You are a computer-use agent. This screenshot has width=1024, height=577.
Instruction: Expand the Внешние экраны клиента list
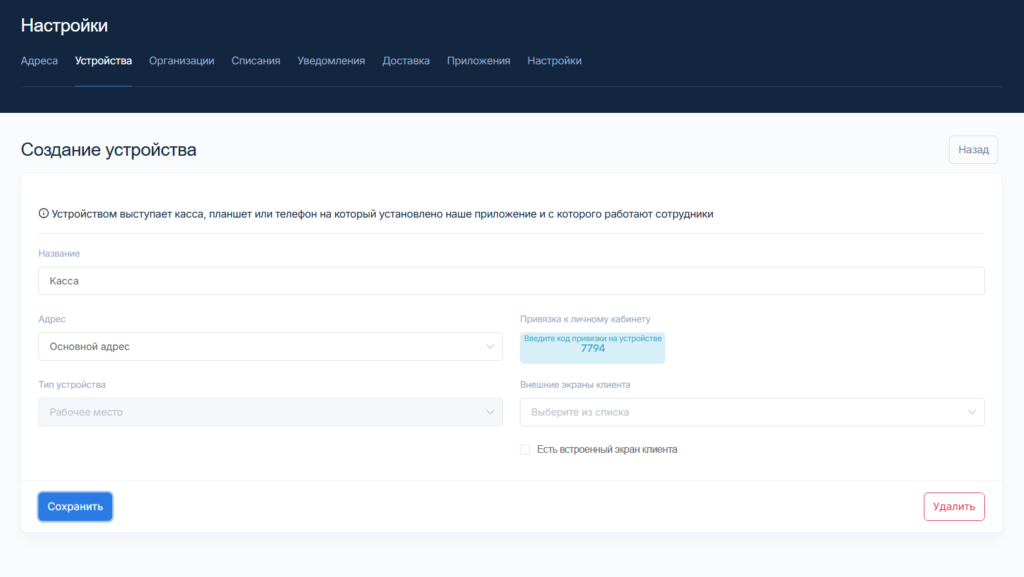click(x=751, y=412)
